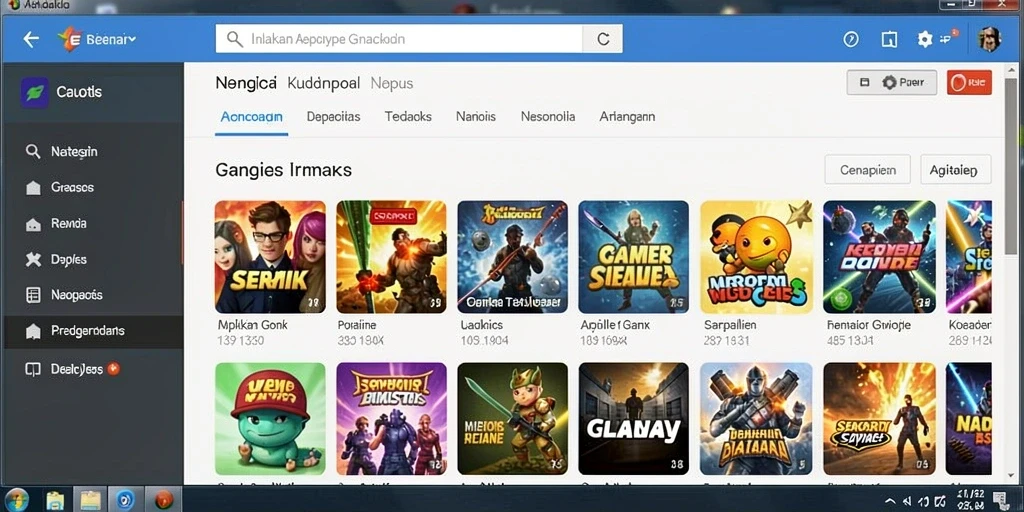This screenshot has width=1024, height=512.
Task: Go back using the arrow icon
Action: [x=31, y=39]
